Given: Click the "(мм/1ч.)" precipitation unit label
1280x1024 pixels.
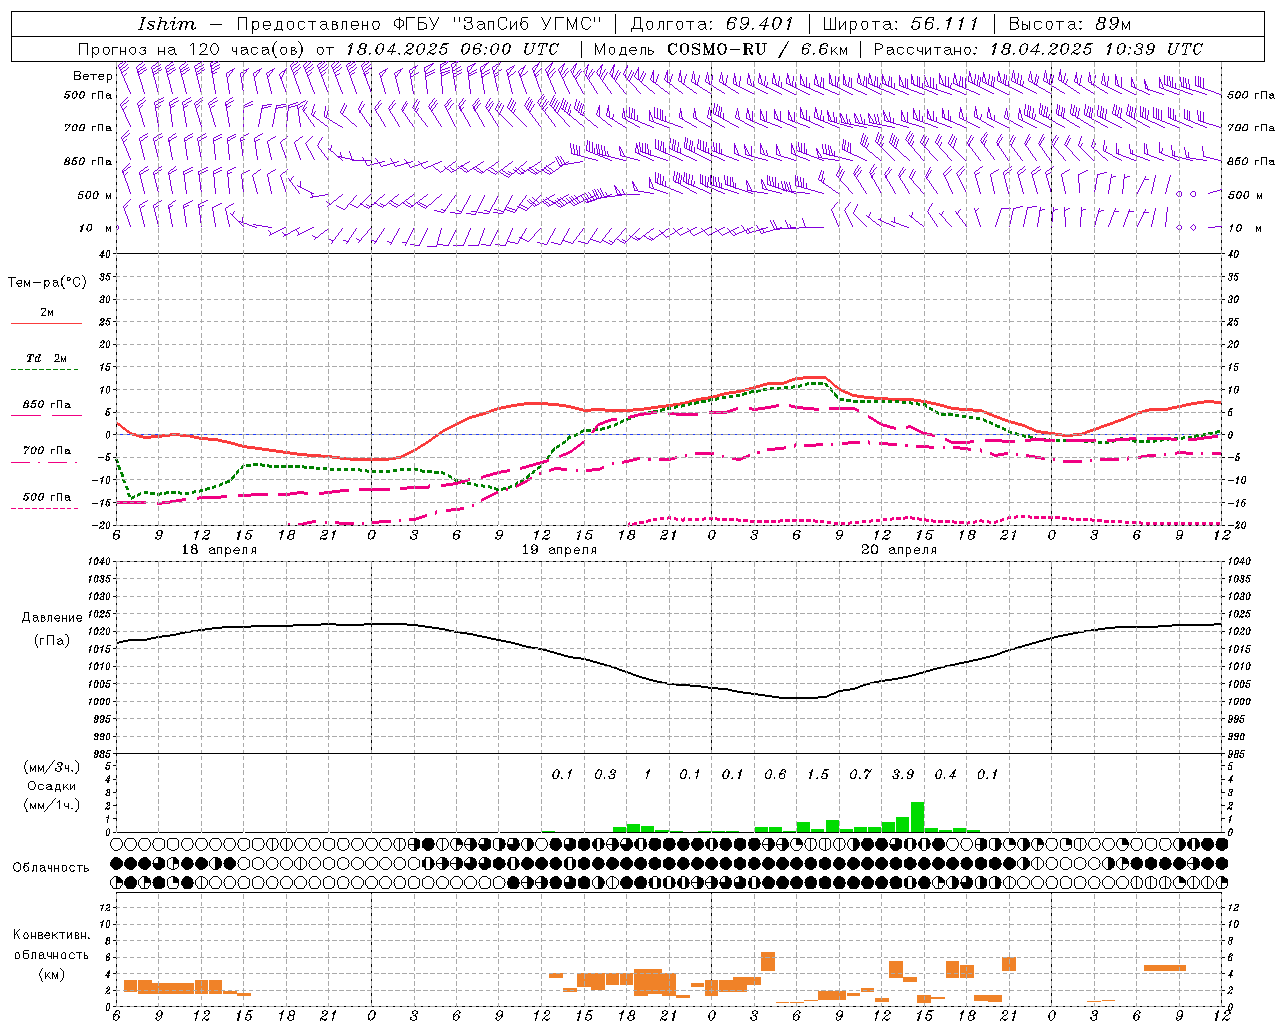Looking at the screenshot, I should tap(52, 805).
